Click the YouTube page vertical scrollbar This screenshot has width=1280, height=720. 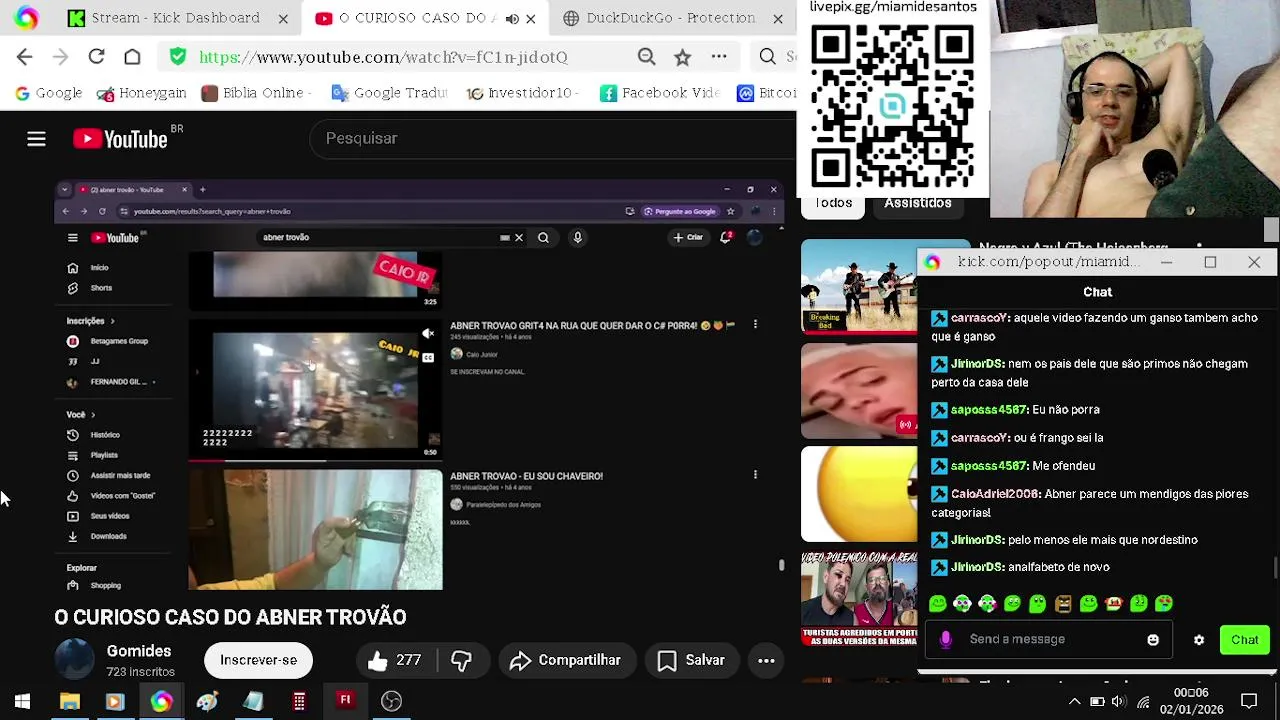coord(1271,230)
